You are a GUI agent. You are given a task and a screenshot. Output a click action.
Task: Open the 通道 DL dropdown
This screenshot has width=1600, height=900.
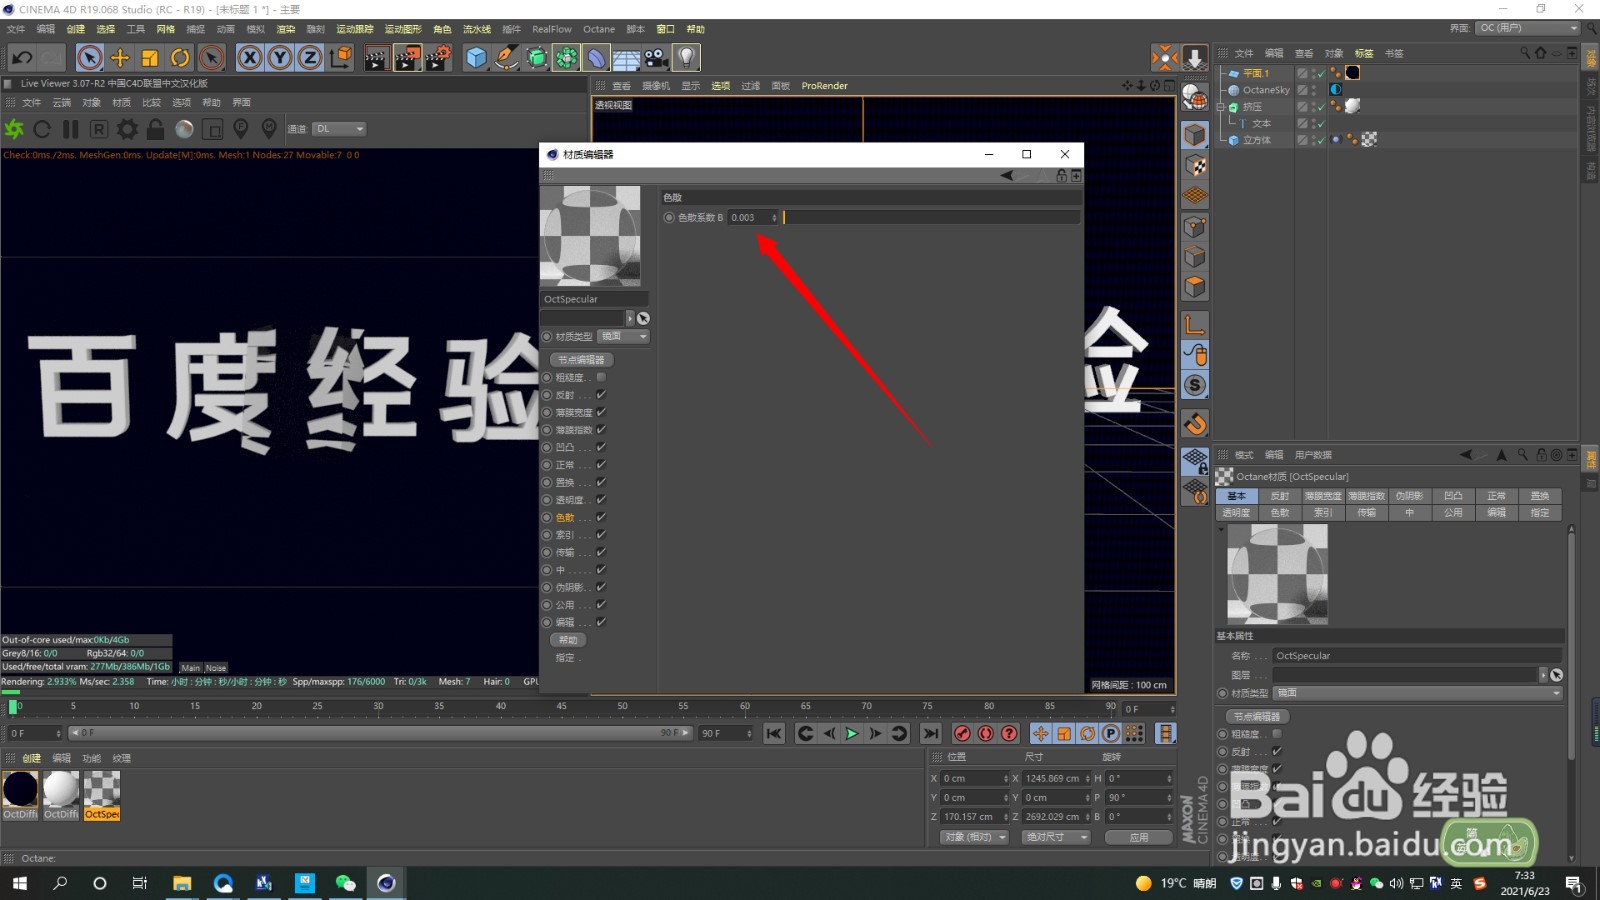pos(340,129)
